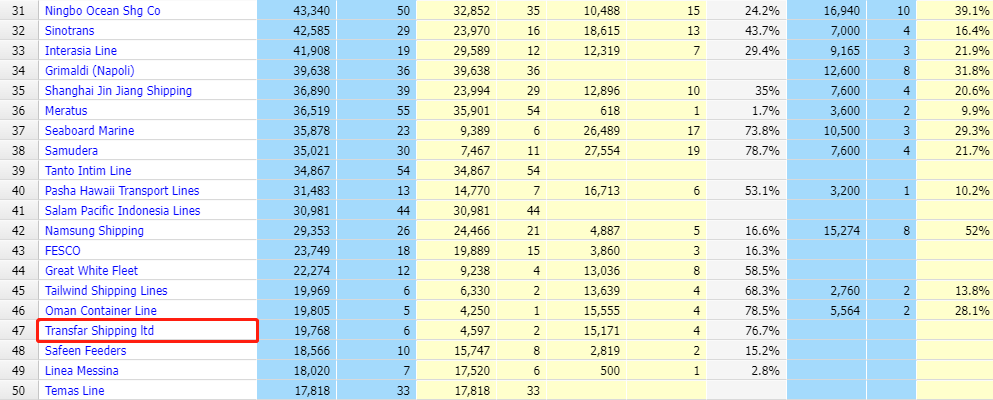Click the highlighted Transfar Shipping ltd link
993x400 pixels.
click(x=100, y=331)
